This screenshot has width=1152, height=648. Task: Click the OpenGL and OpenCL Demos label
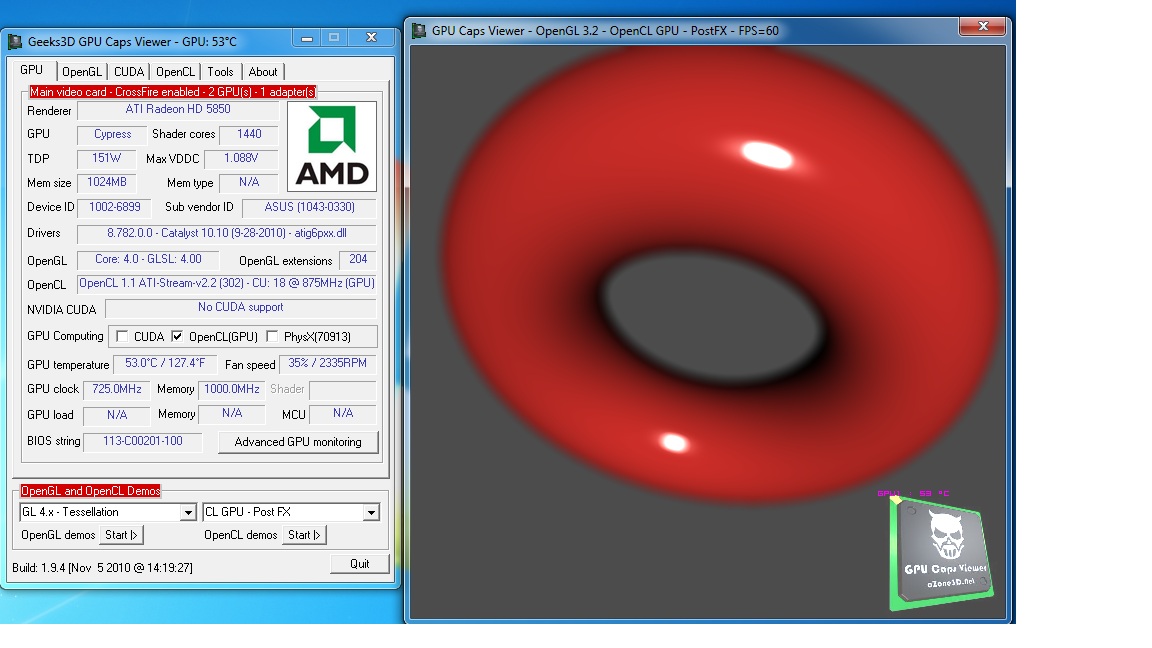pos(90,491)
